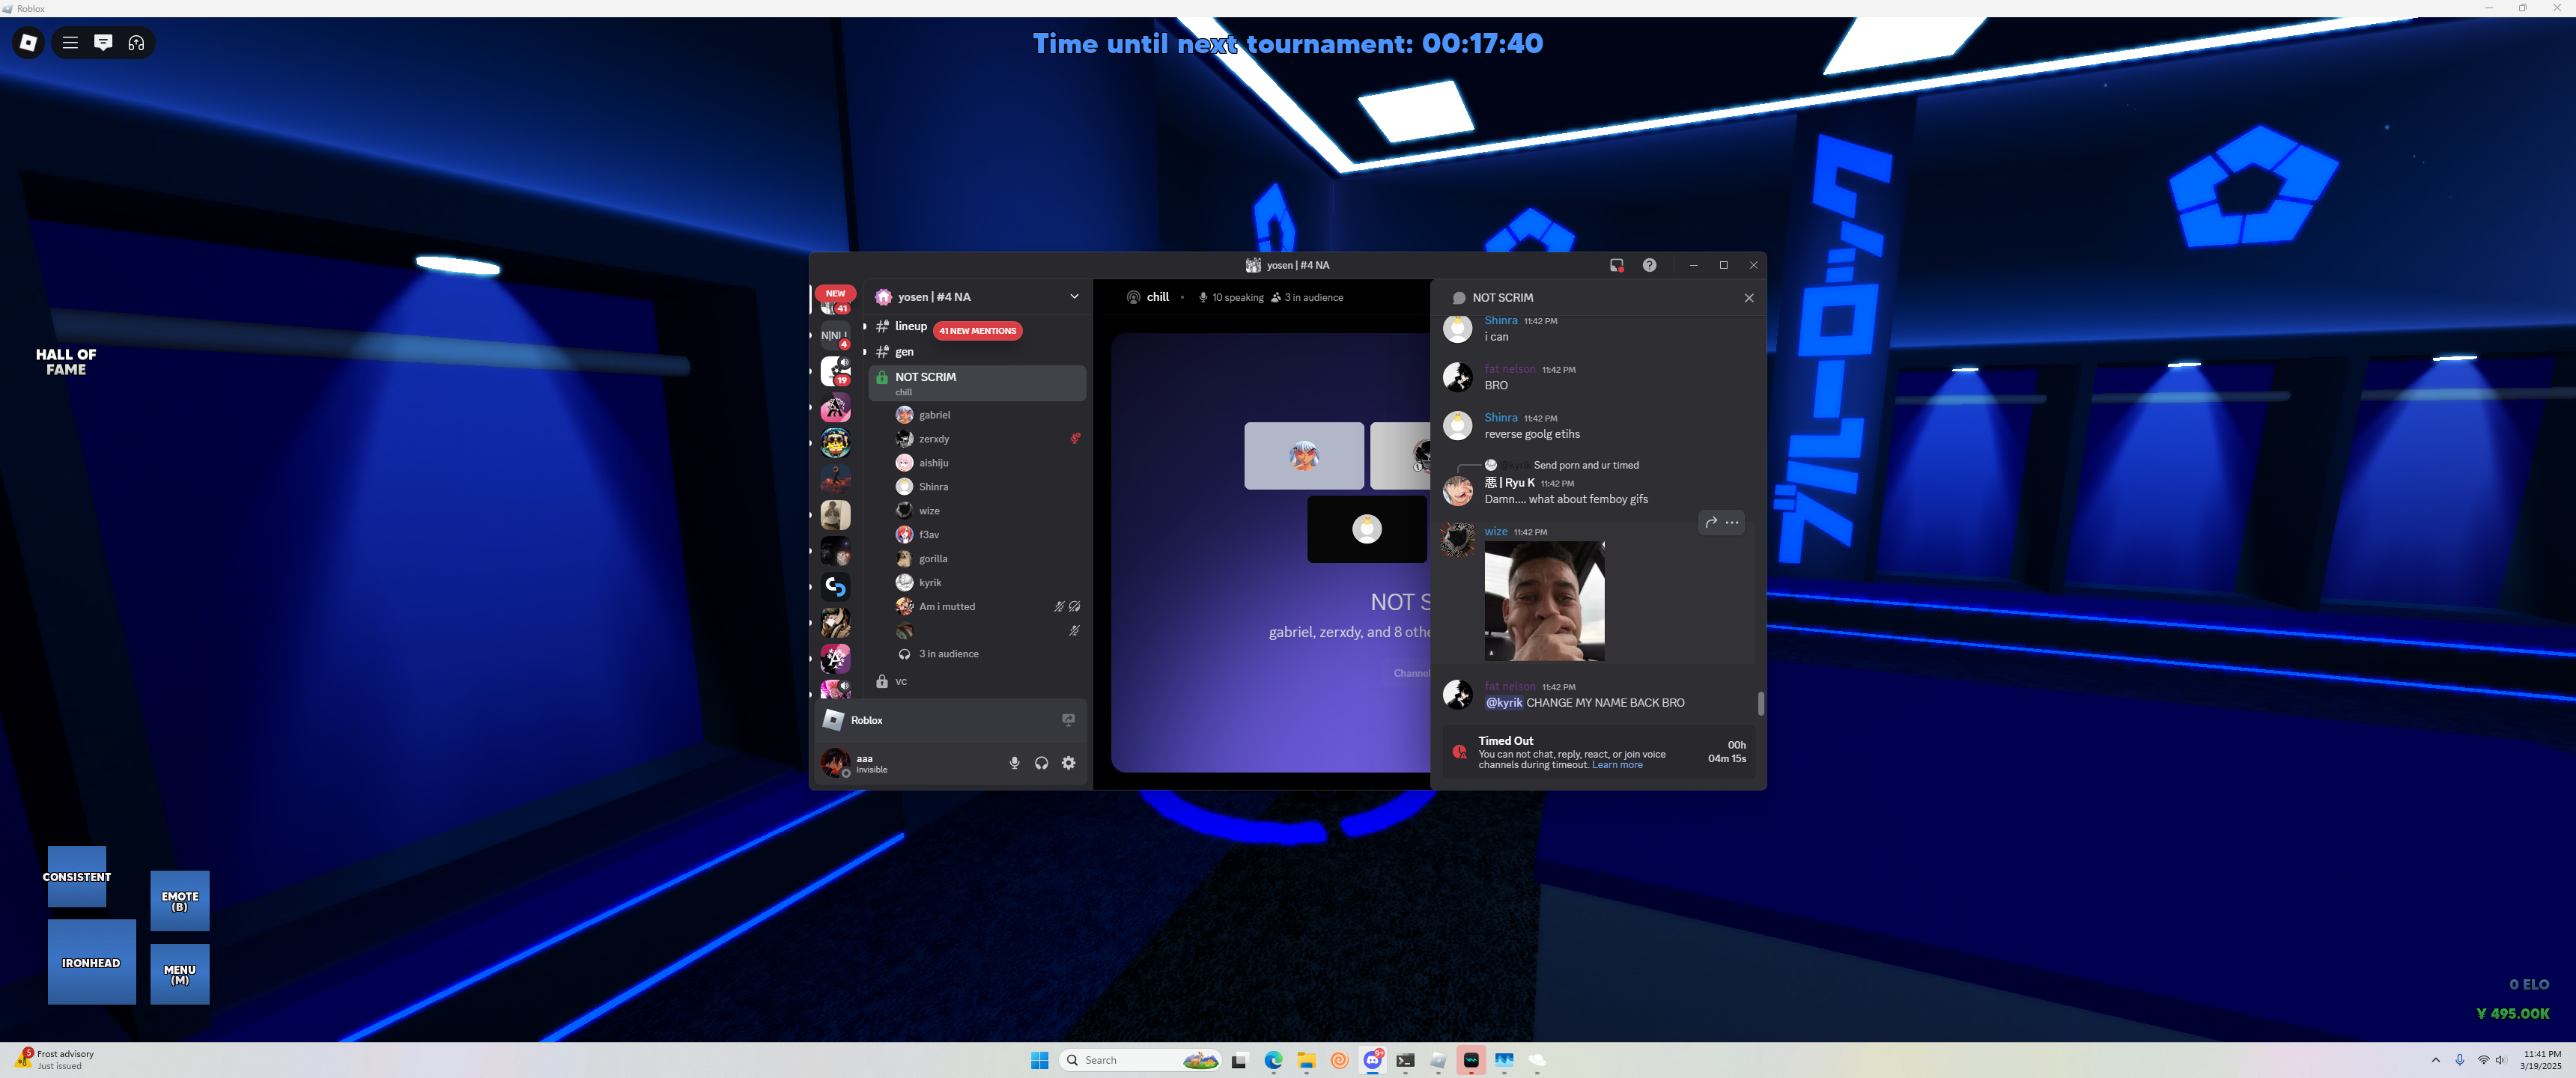Open Discord help question mark icon
The image size is (2576, 1078).
1649,265
